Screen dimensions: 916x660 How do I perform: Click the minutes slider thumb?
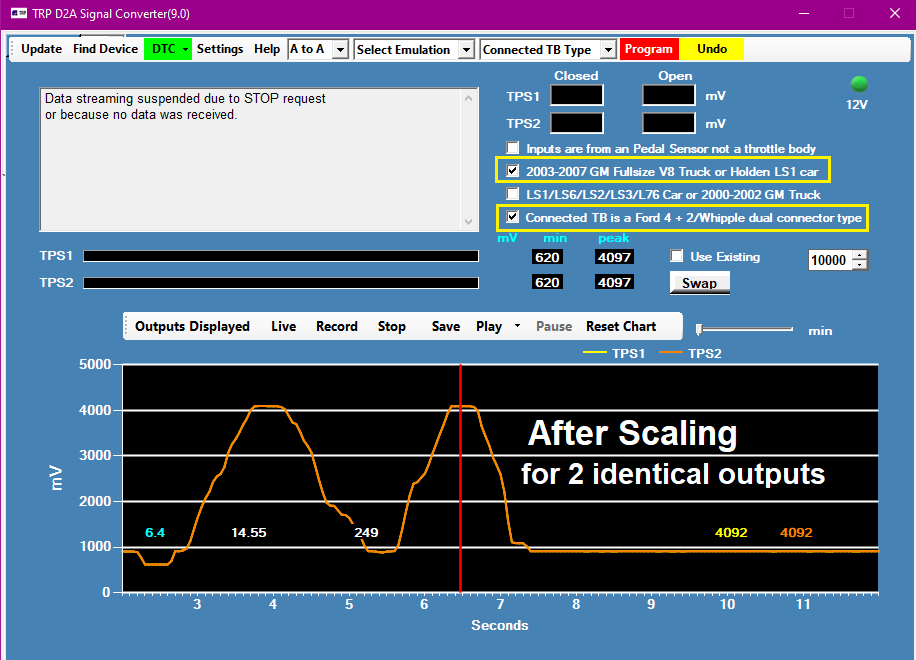pos(699,330)
